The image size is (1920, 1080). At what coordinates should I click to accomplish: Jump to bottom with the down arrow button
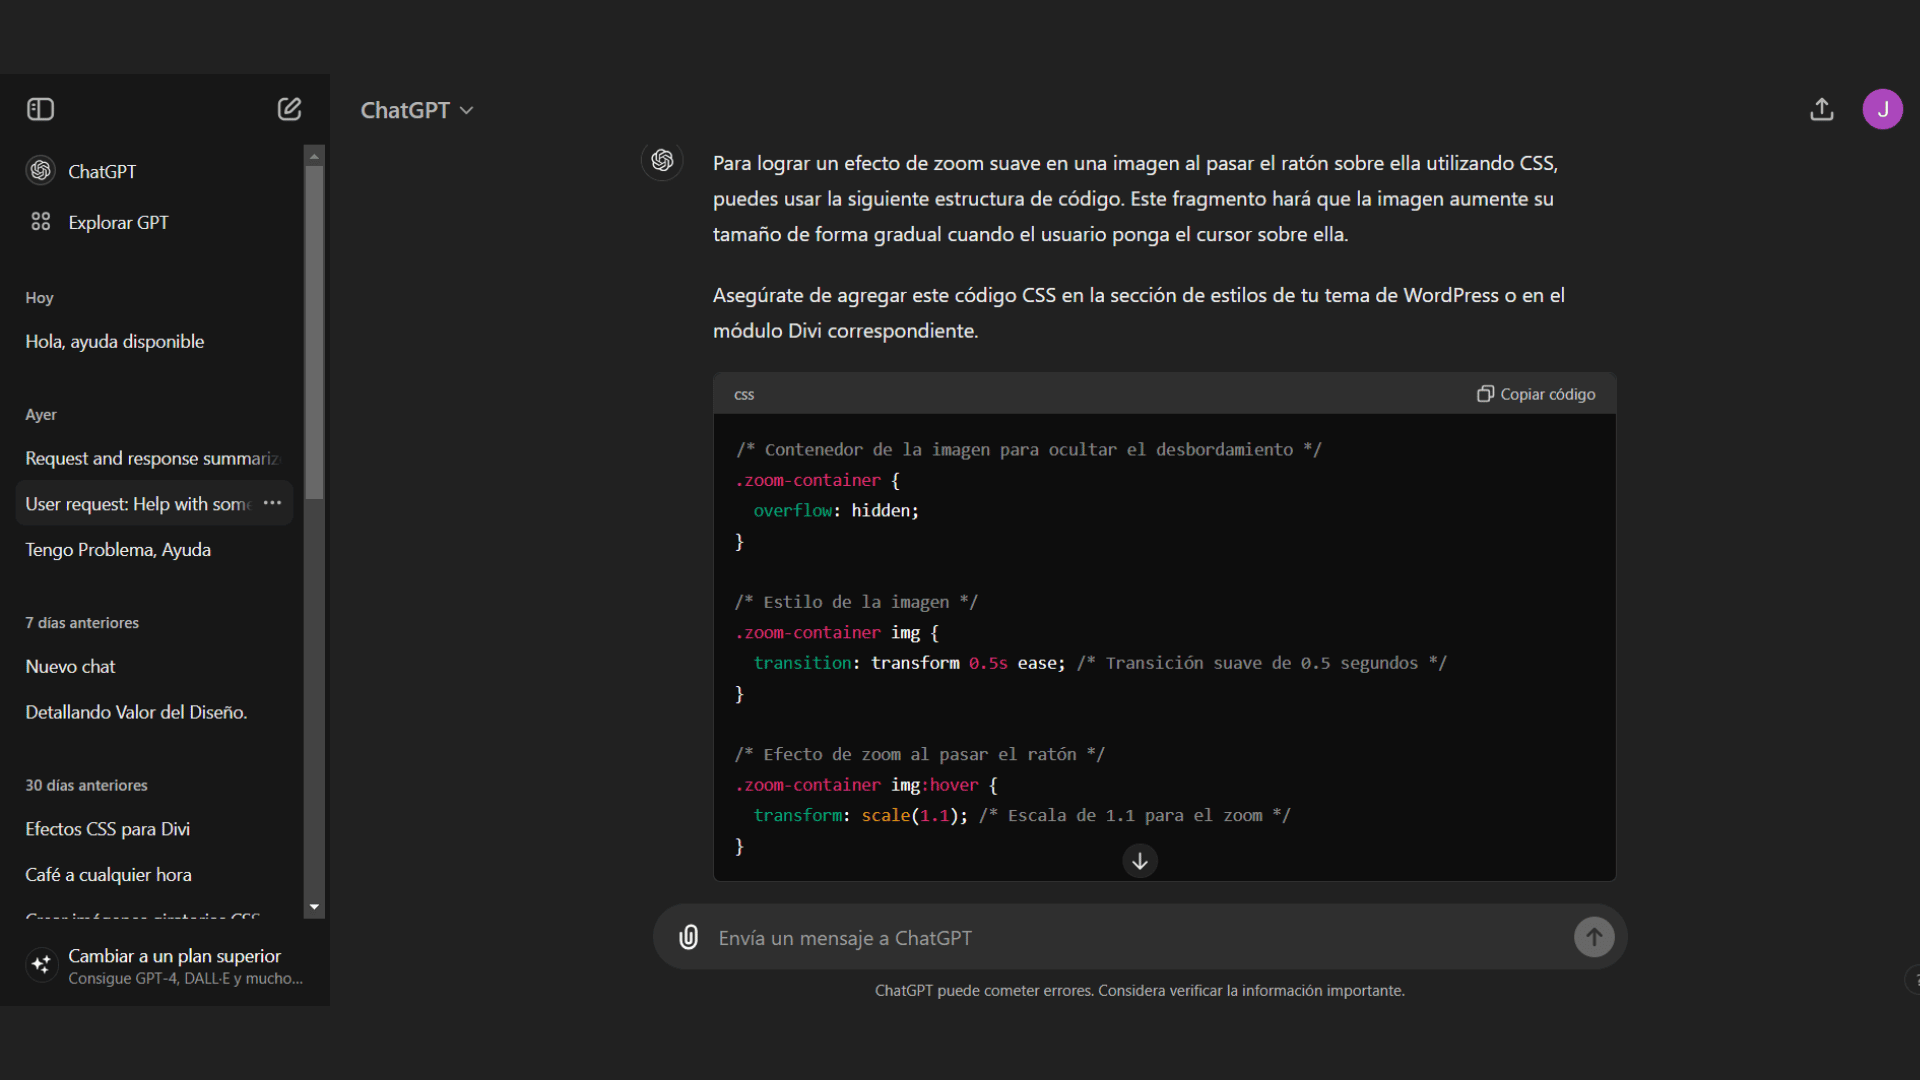point(1140,860)
